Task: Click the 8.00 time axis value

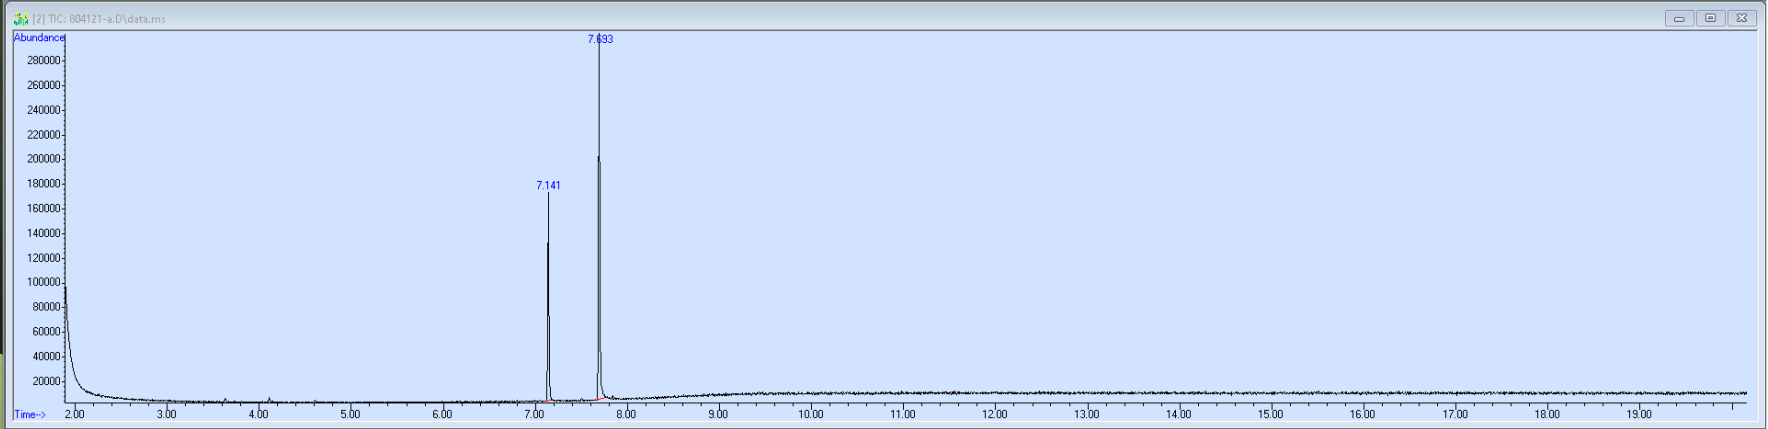Action: pos(626,414)
